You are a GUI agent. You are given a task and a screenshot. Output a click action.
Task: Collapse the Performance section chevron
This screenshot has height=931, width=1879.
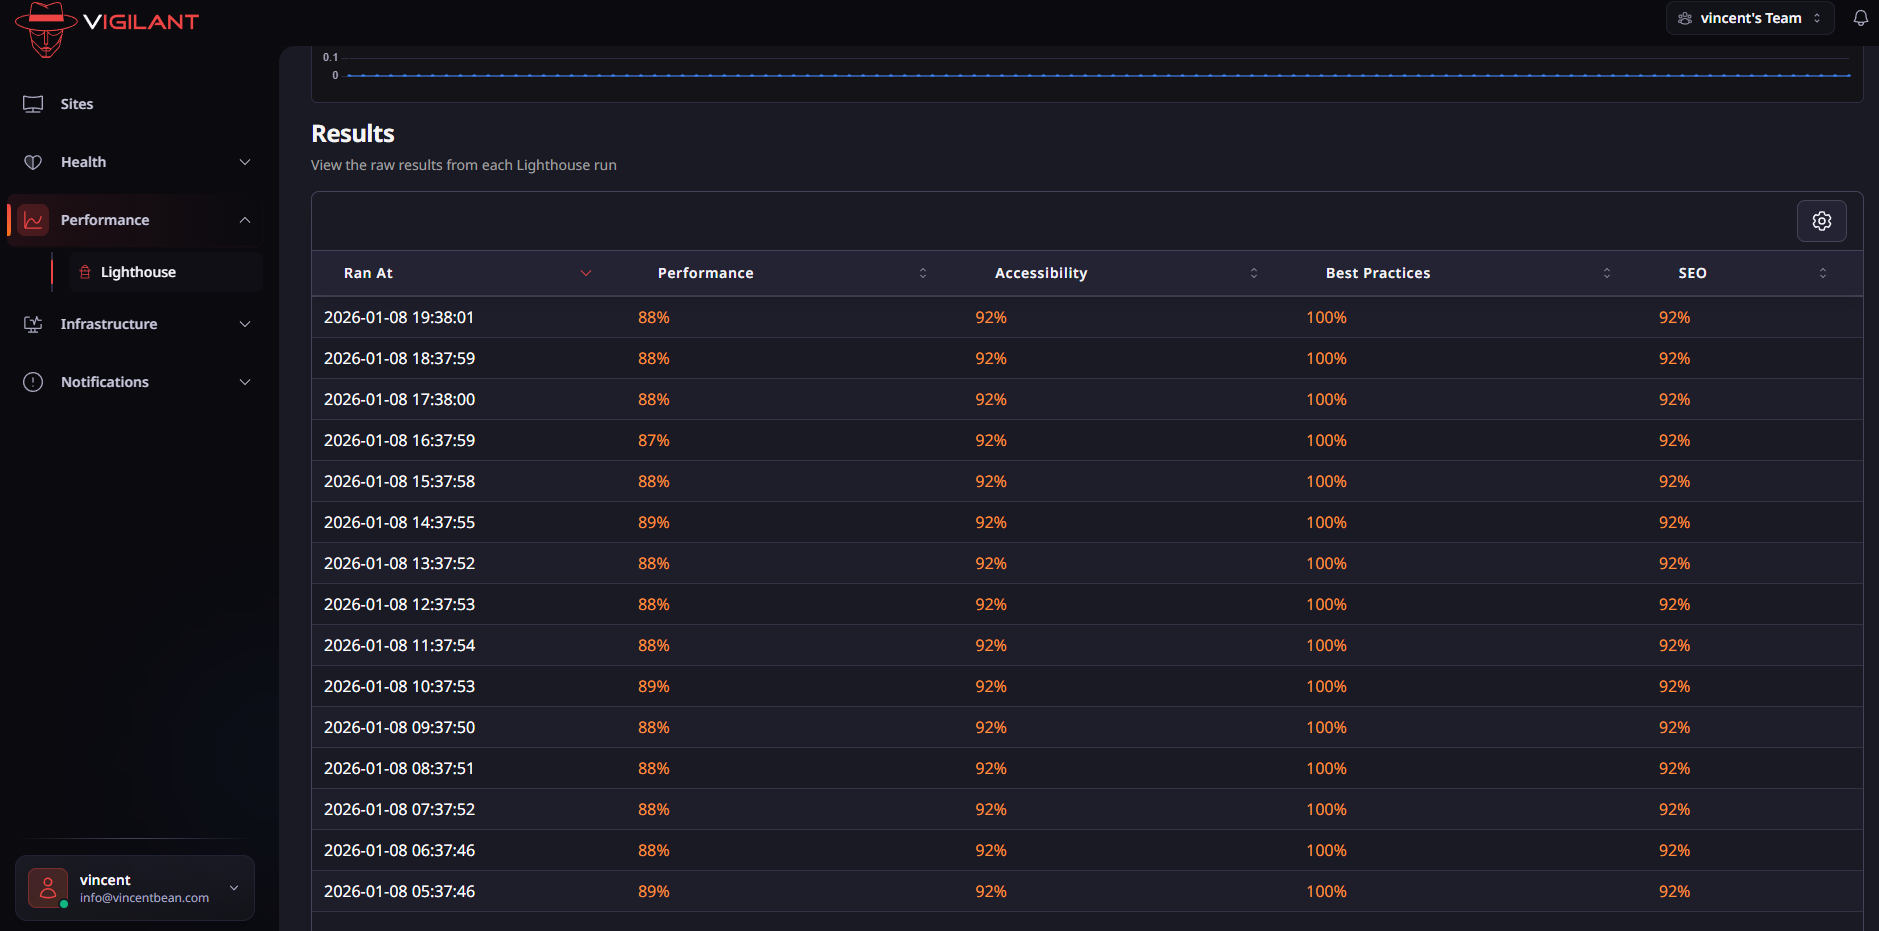point(245,220)
